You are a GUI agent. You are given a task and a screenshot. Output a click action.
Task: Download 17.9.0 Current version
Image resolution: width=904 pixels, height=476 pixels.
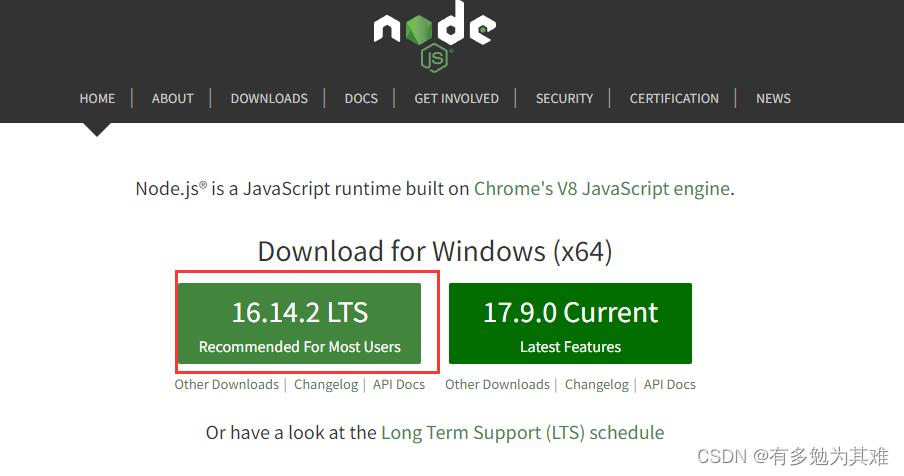pyautogui.click(x=570, y=323)
